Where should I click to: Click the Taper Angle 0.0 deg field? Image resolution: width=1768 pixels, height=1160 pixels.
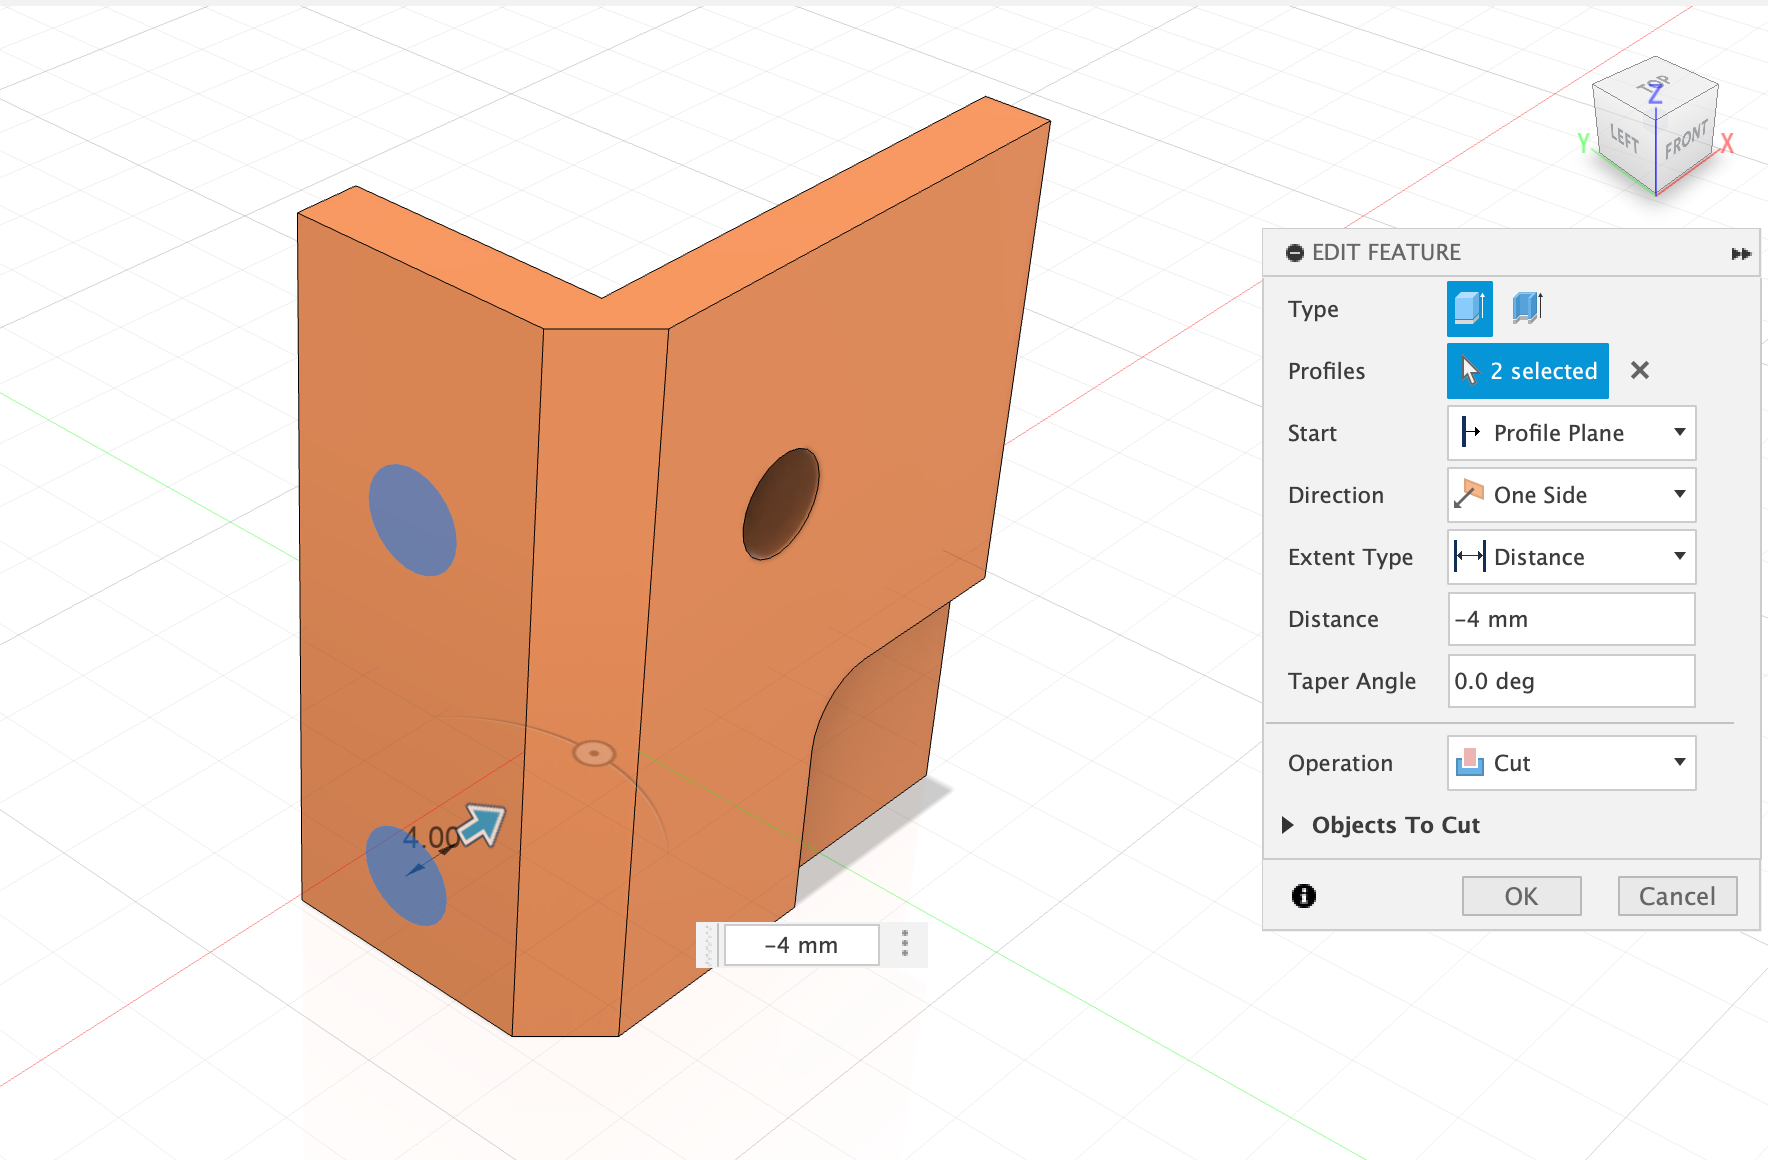(x=1572, y=681)
